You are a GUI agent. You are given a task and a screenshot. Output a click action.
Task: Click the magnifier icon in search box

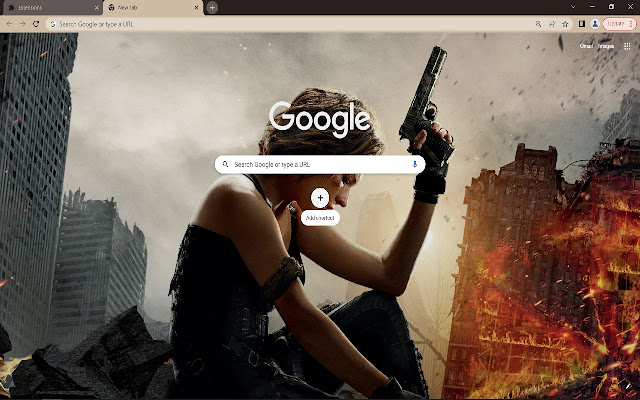(225, 164)
